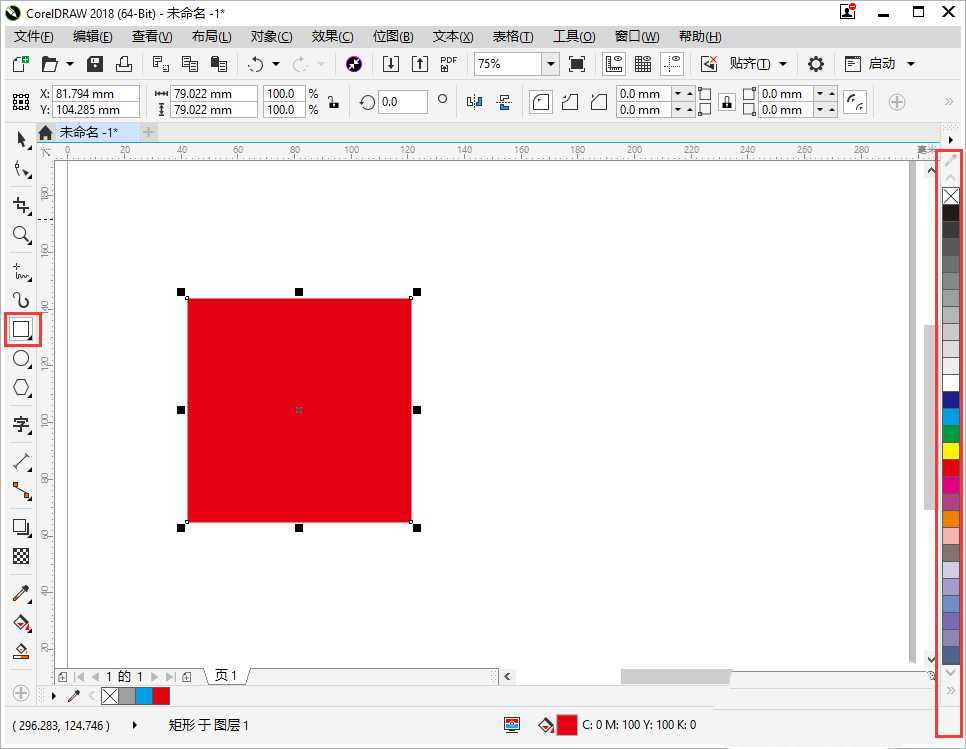Choose the Polygon tool
The height and width of the screenshot is (749, 966).
[21, 388]
